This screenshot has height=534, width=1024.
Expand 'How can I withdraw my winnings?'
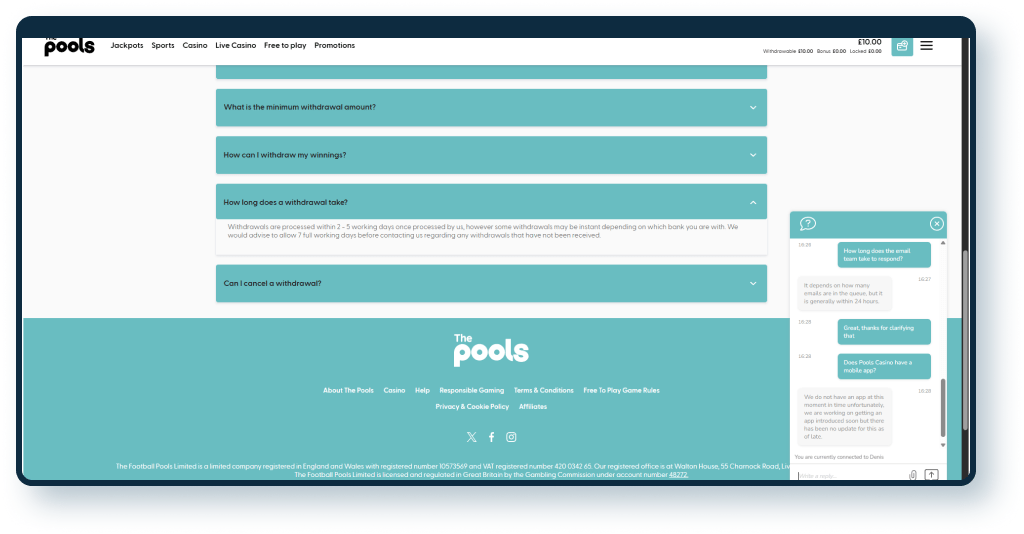(491, 155)
